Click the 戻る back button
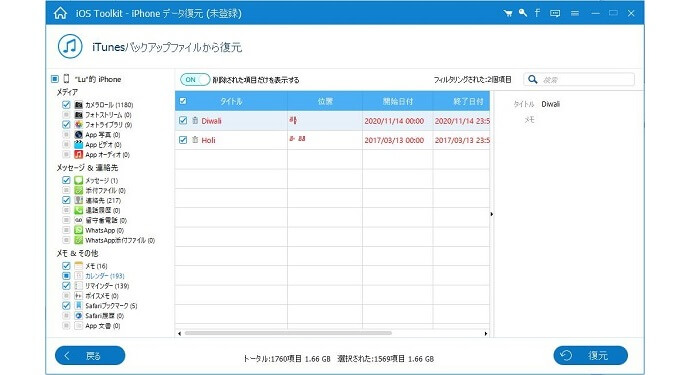 click(90, 355)
